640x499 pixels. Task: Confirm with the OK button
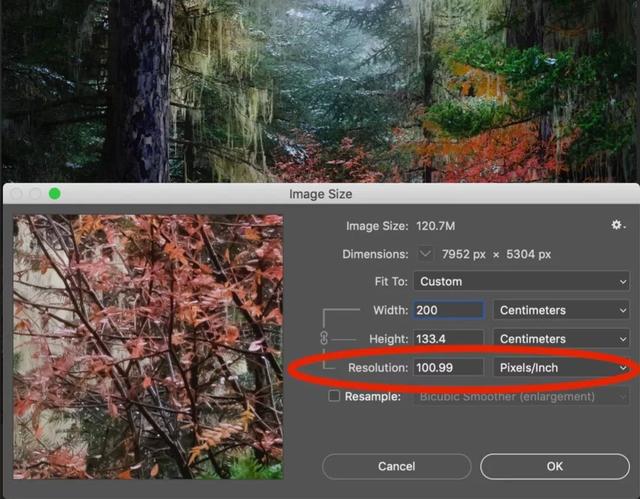tap(555, 466)
